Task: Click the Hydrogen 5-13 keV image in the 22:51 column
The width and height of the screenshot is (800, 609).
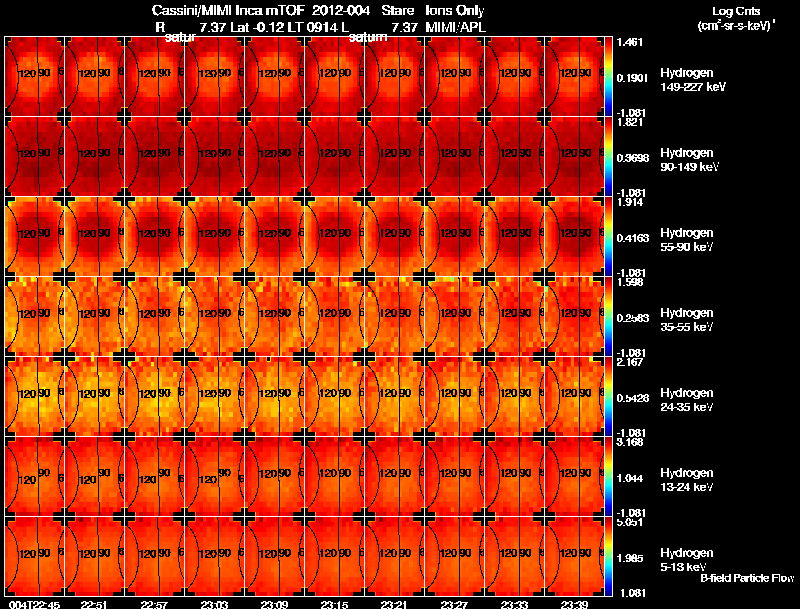Action: pyautogui.click(x=94, y=557)
